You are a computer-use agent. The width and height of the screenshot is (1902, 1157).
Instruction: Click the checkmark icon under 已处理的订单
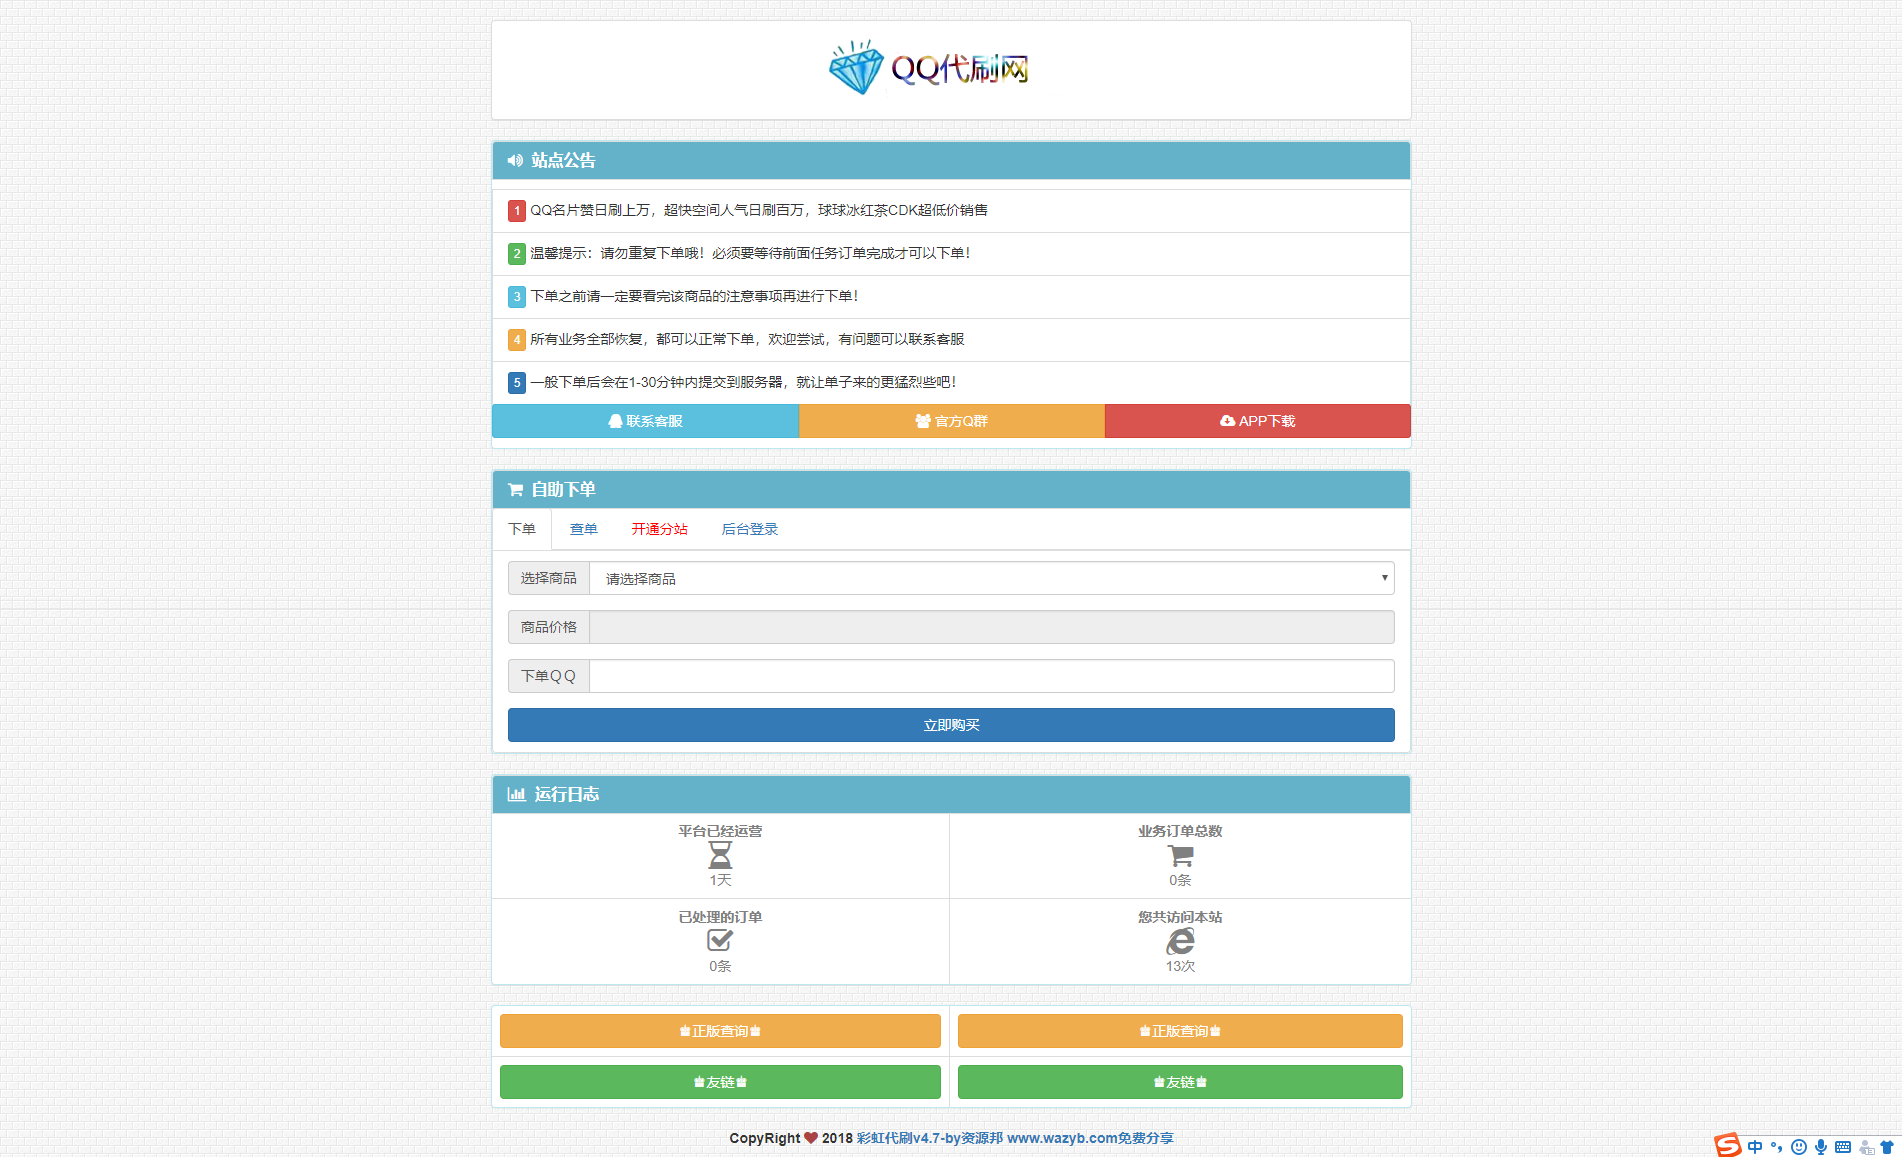720,941
